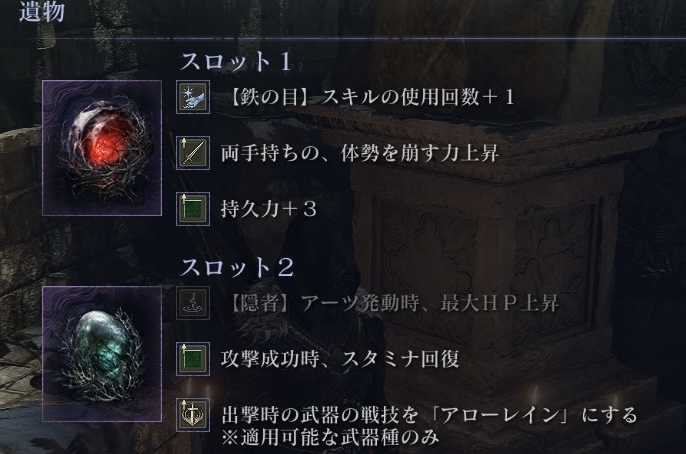Select the red relic in slot 1
This screenshot has height=454, width=686.
pyautogui.click(x=102, y=148)
